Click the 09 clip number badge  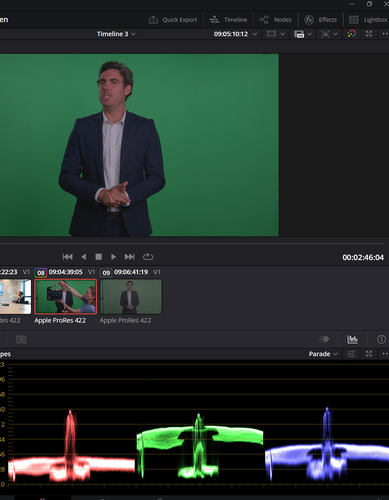coord(106,273)
